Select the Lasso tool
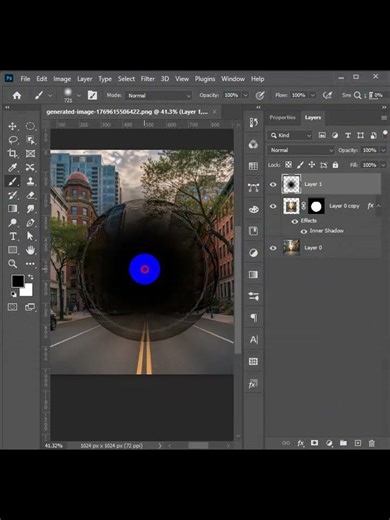Image resolution: width=390 pixels, height=520 pixels. coord(13,140)
